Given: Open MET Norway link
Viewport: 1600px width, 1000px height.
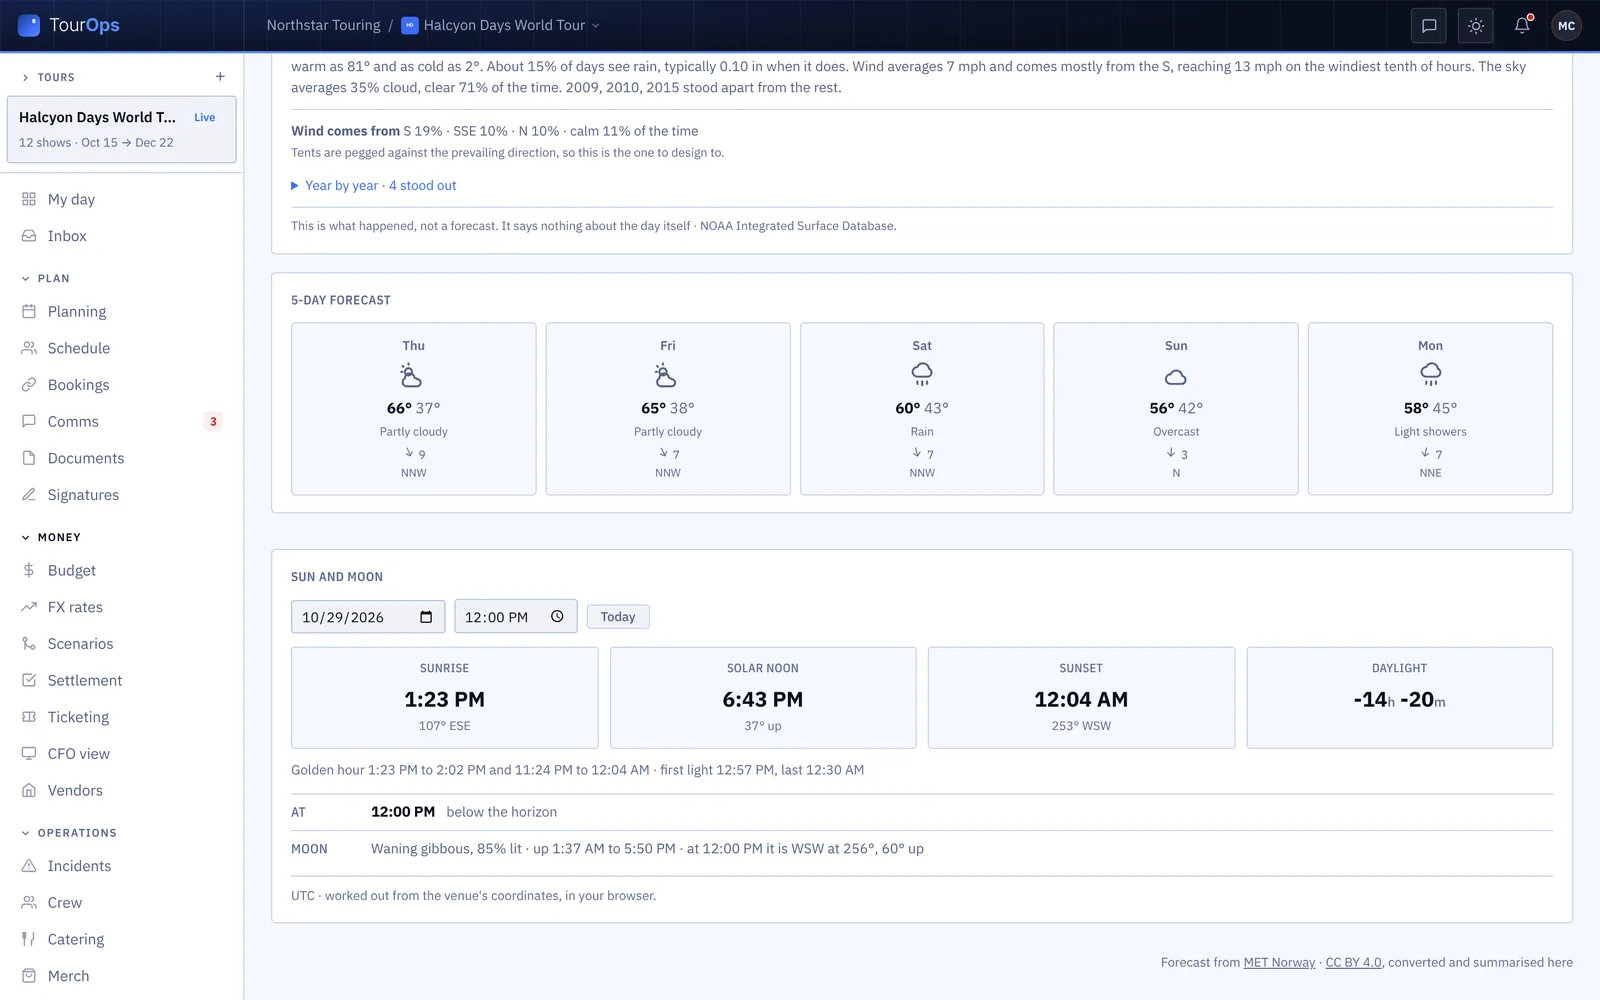Looking at the screenshot, I should point(1279,962).
